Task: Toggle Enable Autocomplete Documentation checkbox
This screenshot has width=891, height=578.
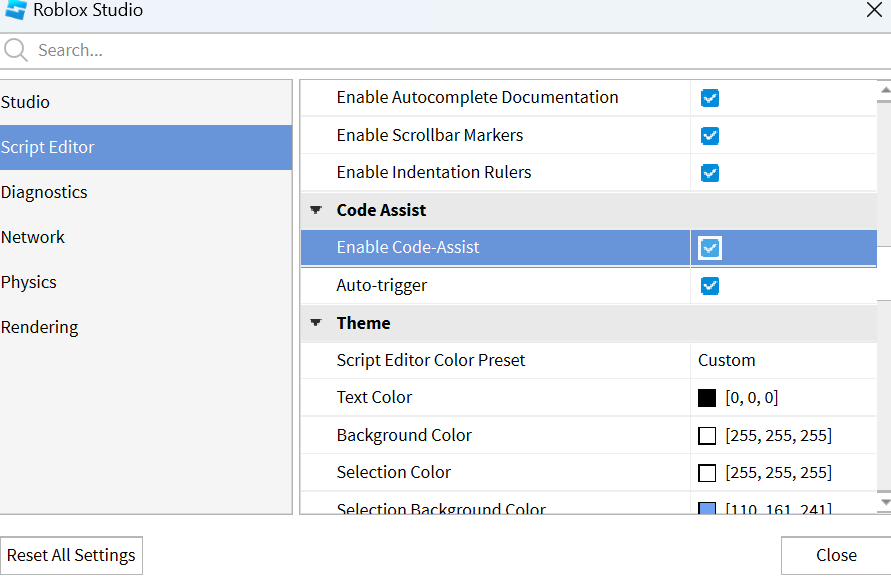Action: tap(710, 98)
